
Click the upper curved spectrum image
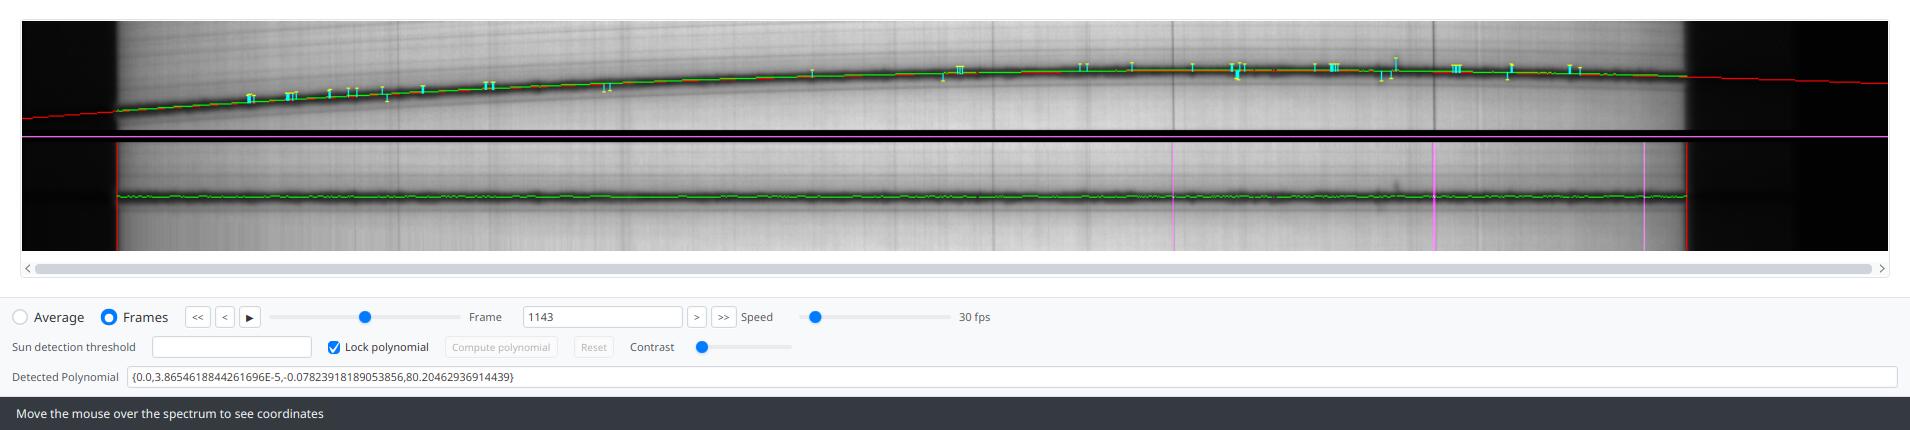click(955, 76)
